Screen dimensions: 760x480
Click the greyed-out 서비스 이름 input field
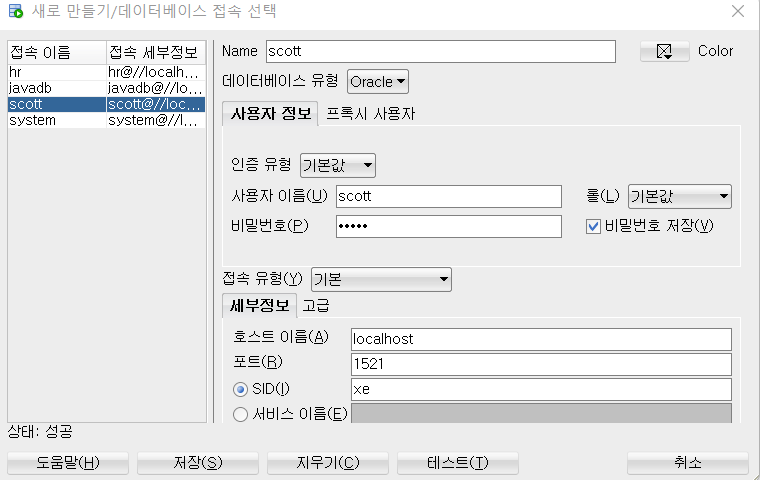(x=541, y=414)
